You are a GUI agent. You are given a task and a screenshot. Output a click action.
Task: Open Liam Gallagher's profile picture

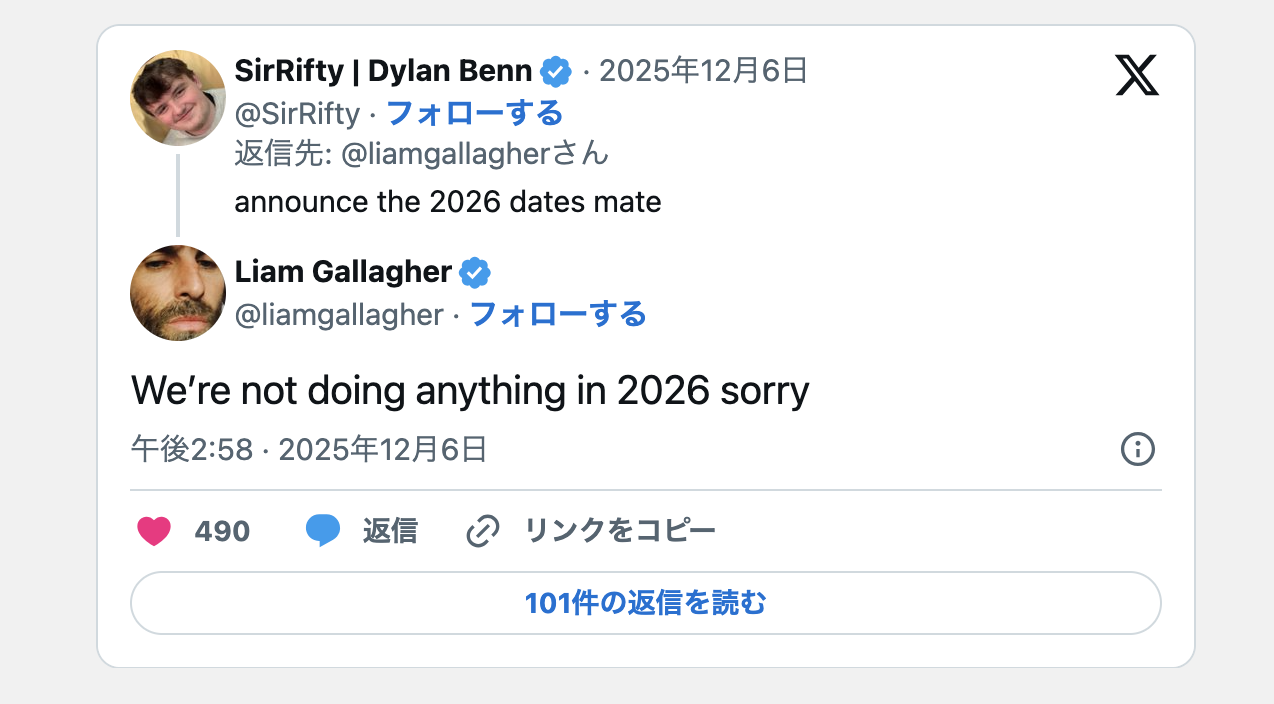click(177, 293)
